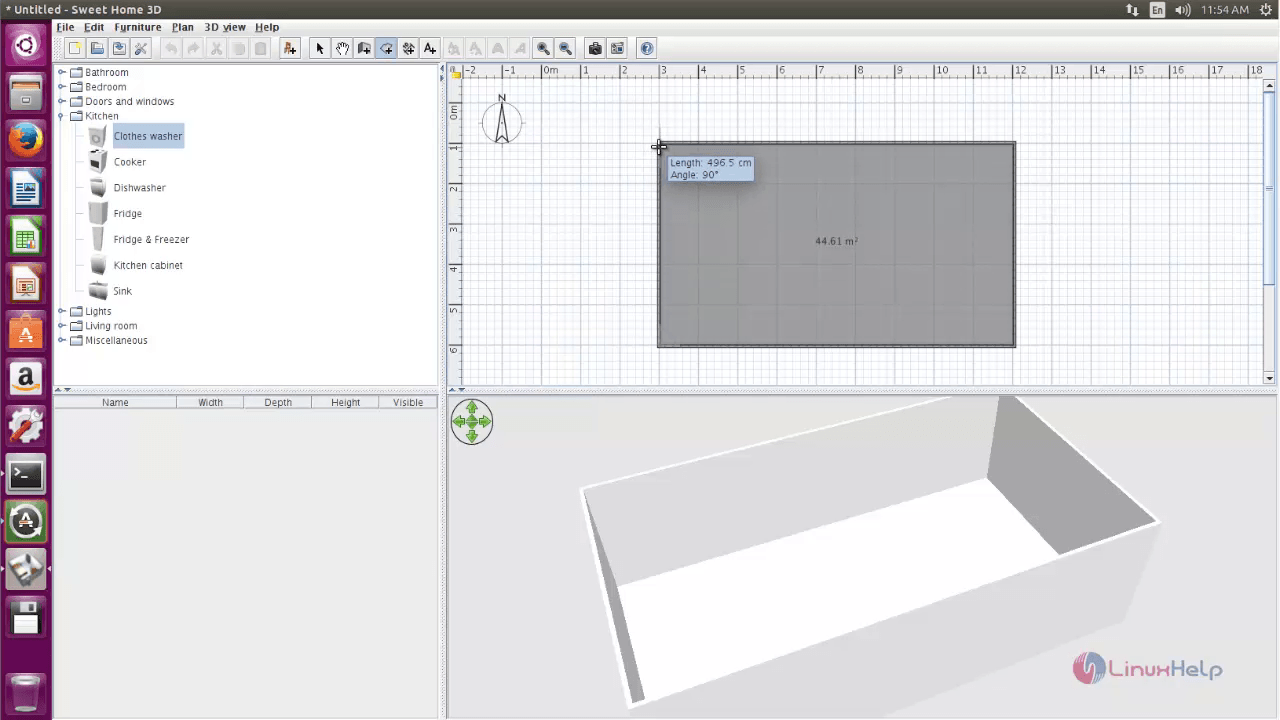Open the 3D view menu
The image size is (1280, 720).
coord(225,27)
